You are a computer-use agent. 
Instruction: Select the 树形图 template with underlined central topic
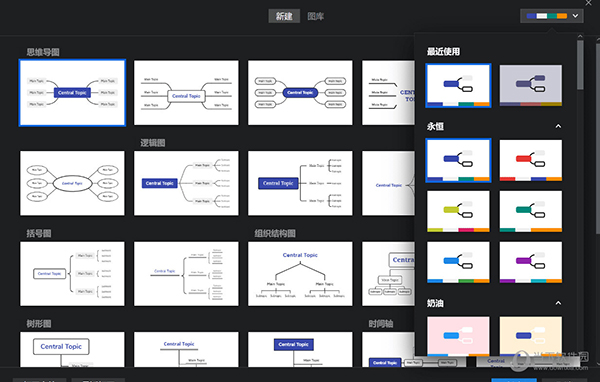tap(186, 349)
